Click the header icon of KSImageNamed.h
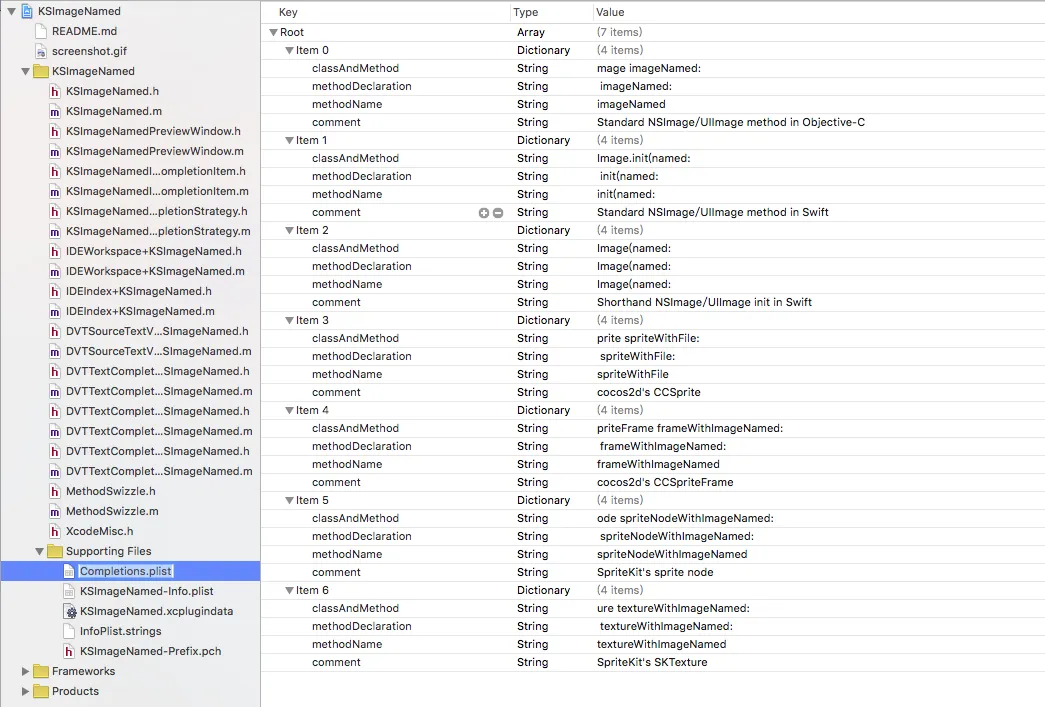Viewport: 1045px width, 707px height. [x=55, y=91]
